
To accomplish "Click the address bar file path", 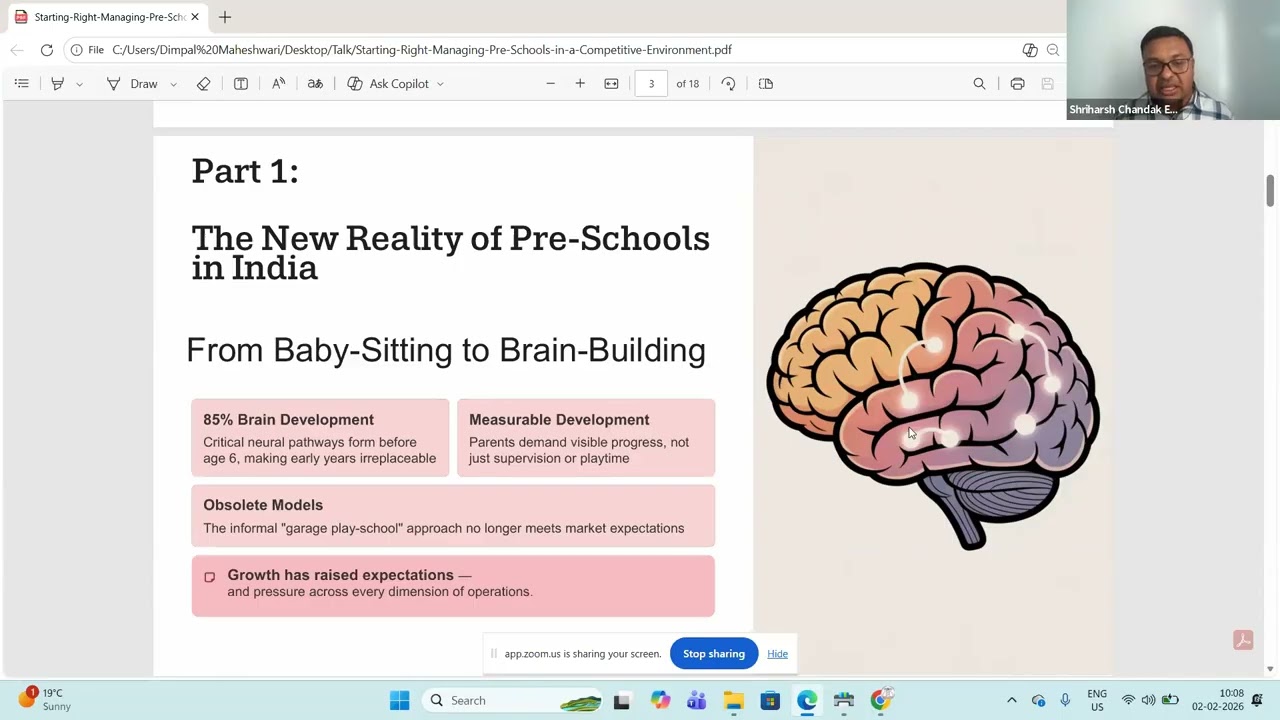I will click(x=422, y=50).
